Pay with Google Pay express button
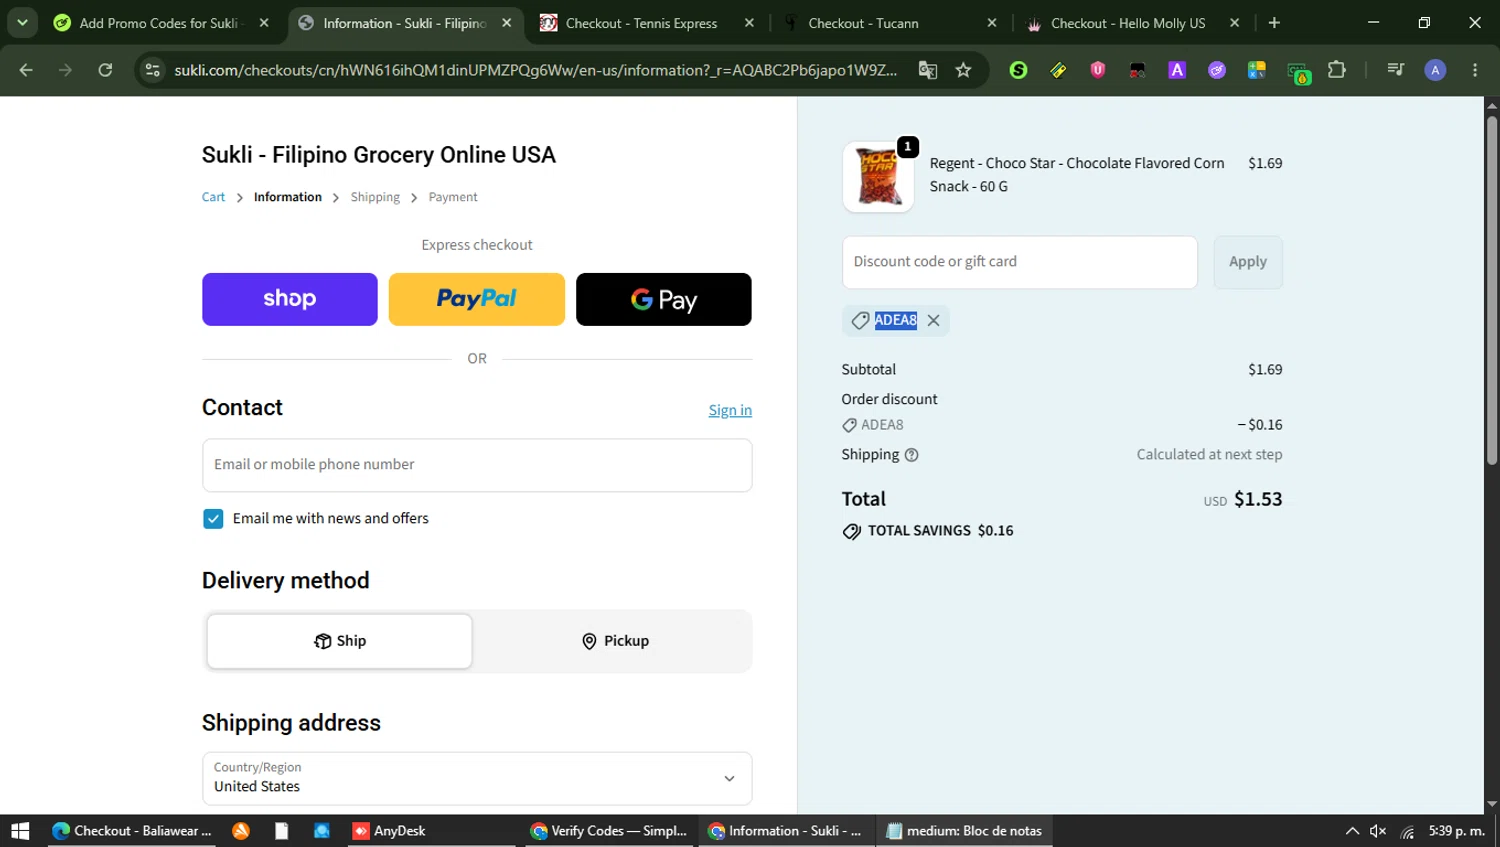Screen dimensions: 1500x847 pos(664,299)
